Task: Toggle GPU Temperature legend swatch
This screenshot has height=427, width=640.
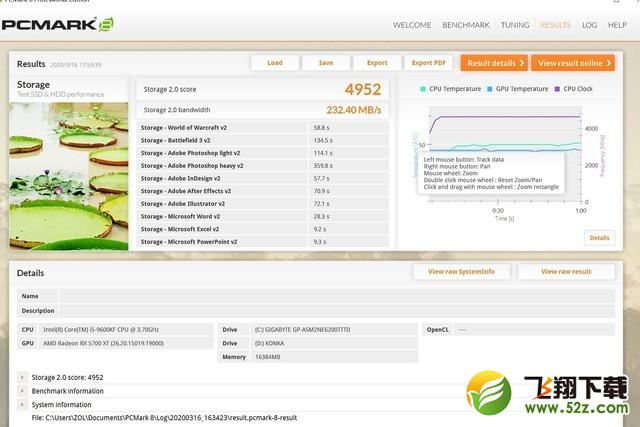Action: click(x=490, y=89)
